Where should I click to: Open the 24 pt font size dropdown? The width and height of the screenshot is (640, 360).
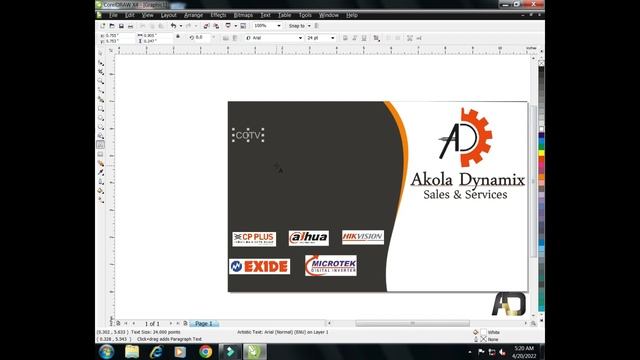[x=333, y=38]
